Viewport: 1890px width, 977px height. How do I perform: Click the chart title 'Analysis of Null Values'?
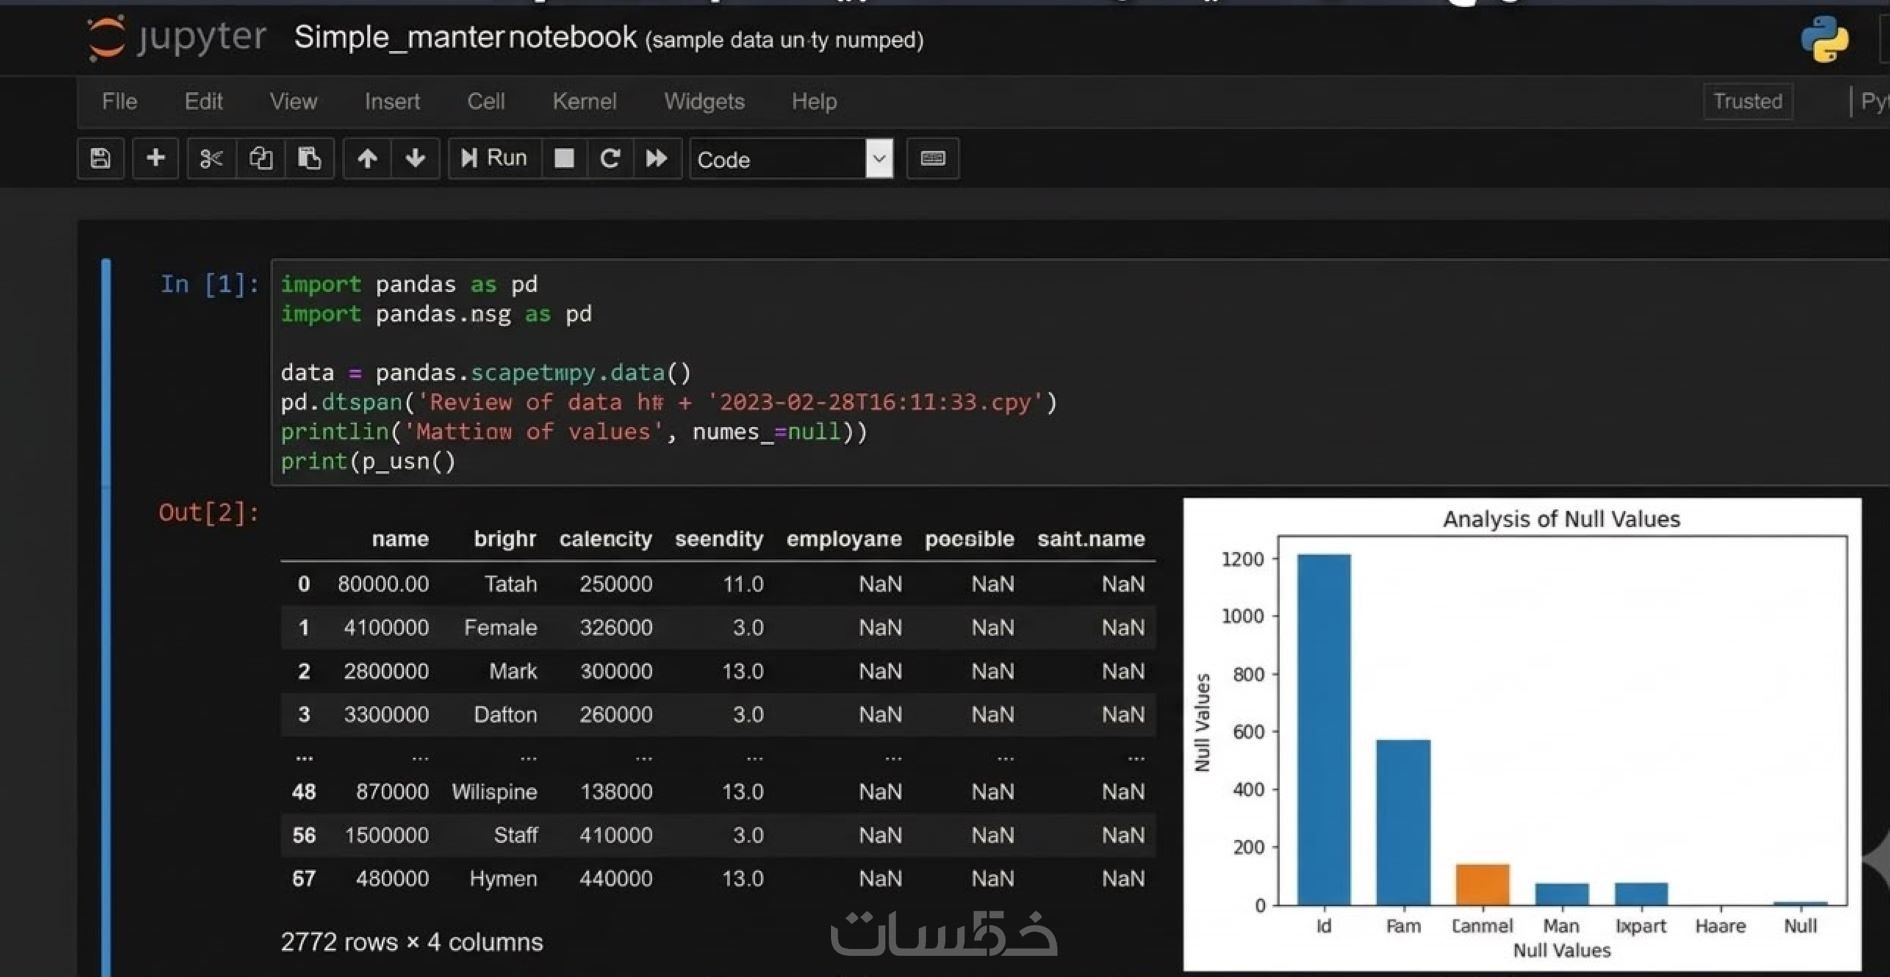click(x=1561, y=519)
